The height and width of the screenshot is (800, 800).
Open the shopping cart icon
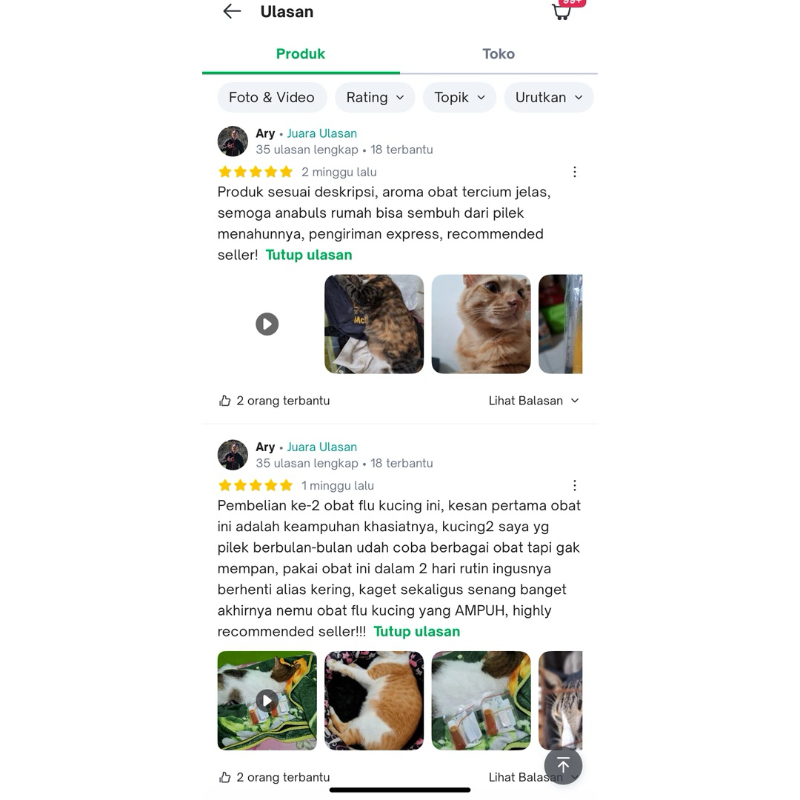(562, 11)
